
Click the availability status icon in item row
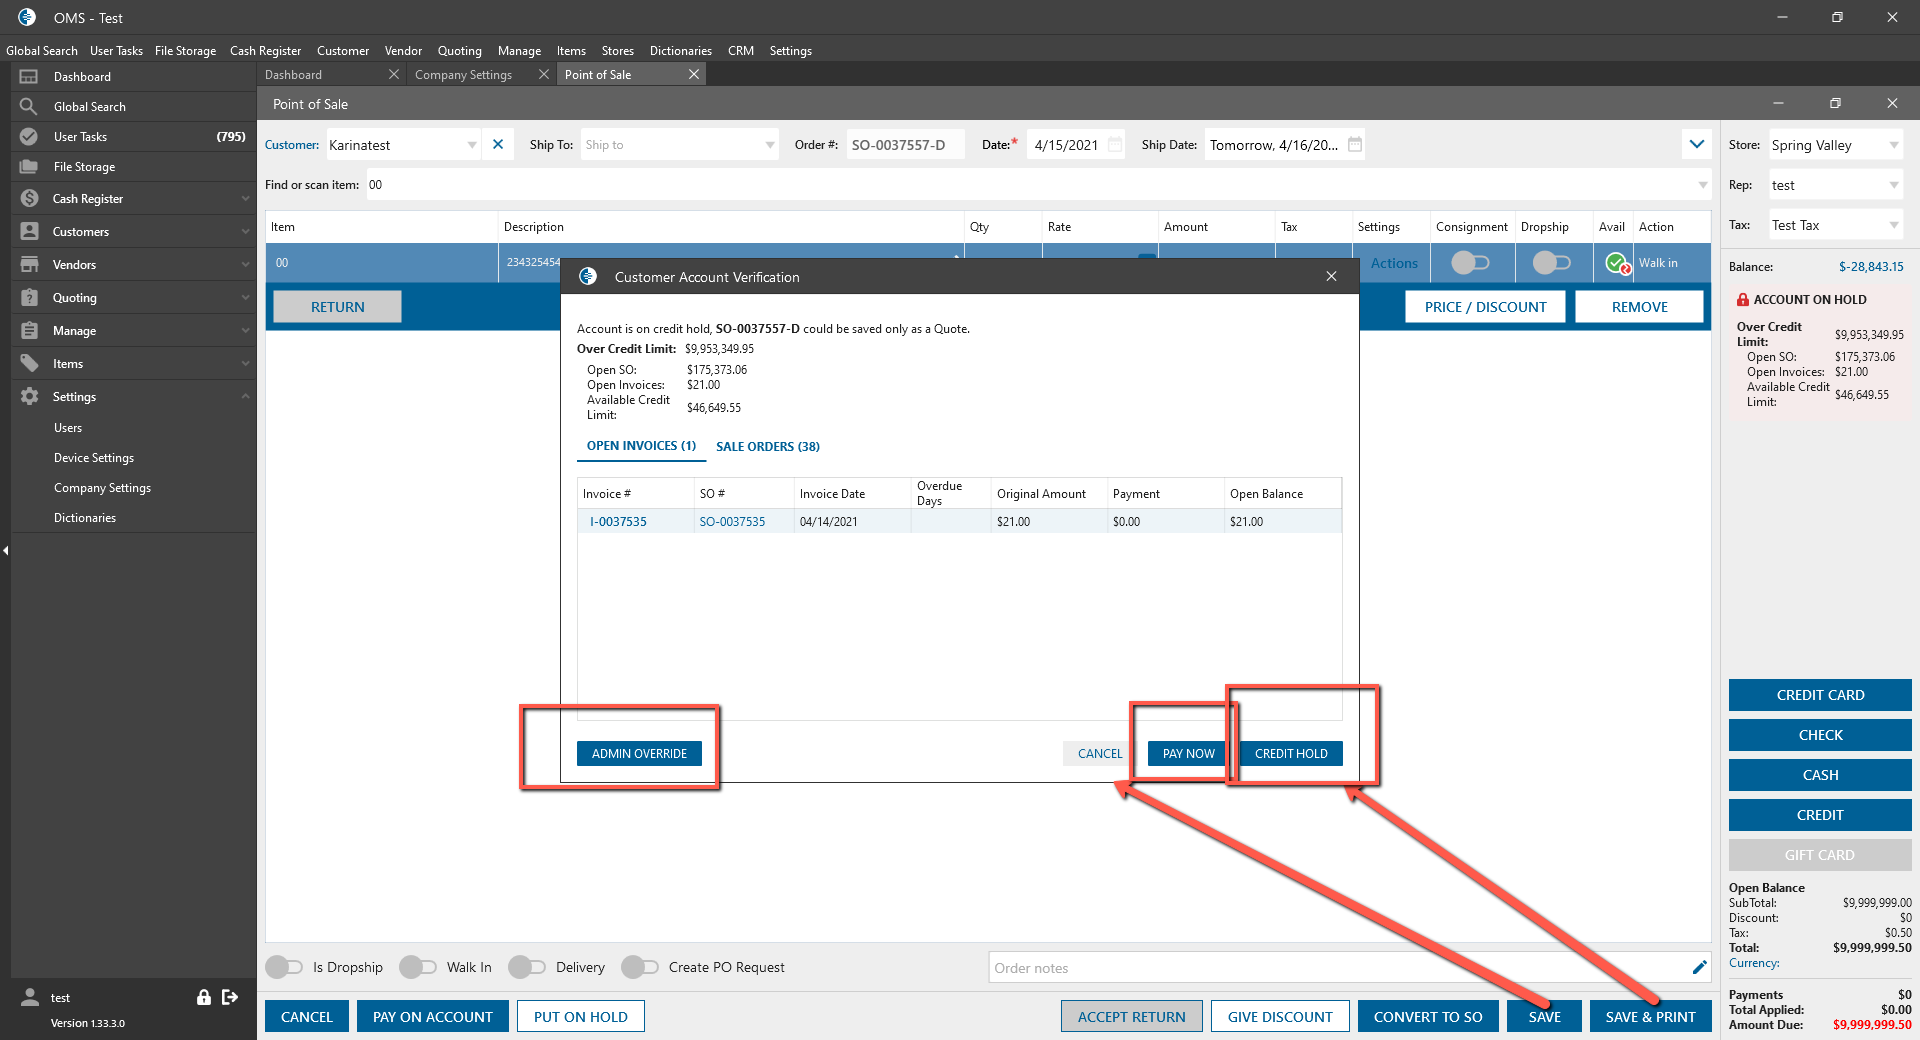click(x=1617, y=264)
